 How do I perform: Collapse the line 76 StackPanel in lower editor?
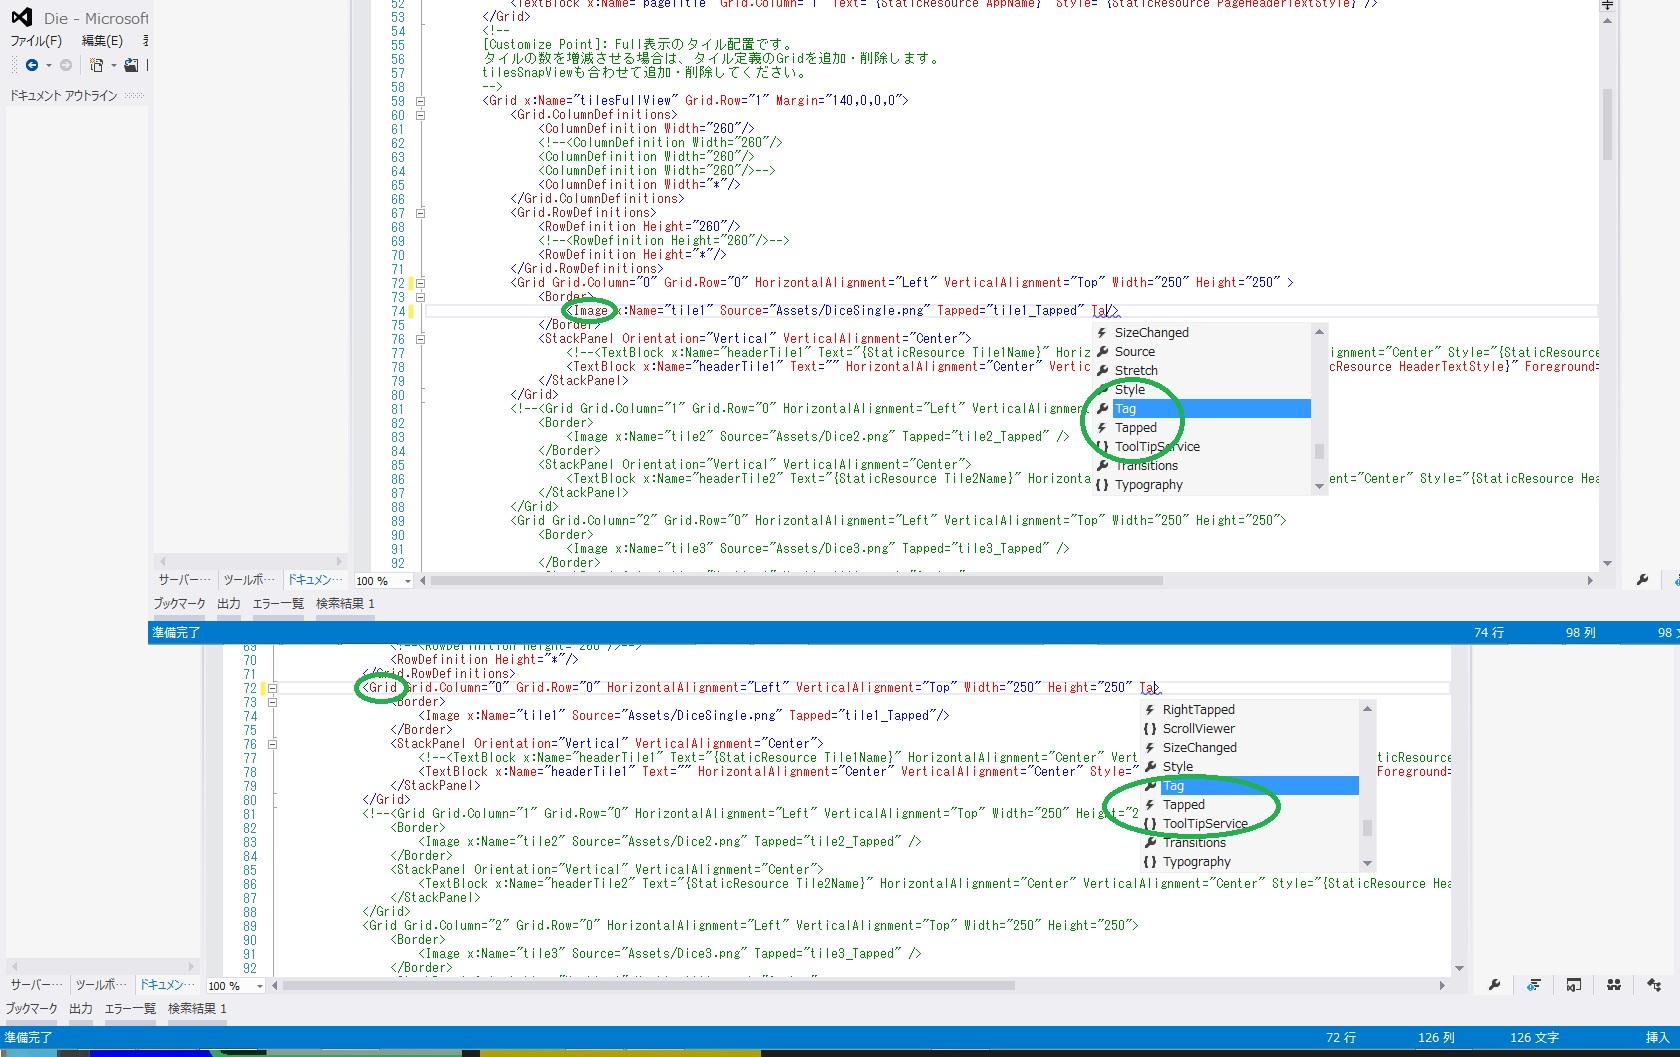click(272, 744)
